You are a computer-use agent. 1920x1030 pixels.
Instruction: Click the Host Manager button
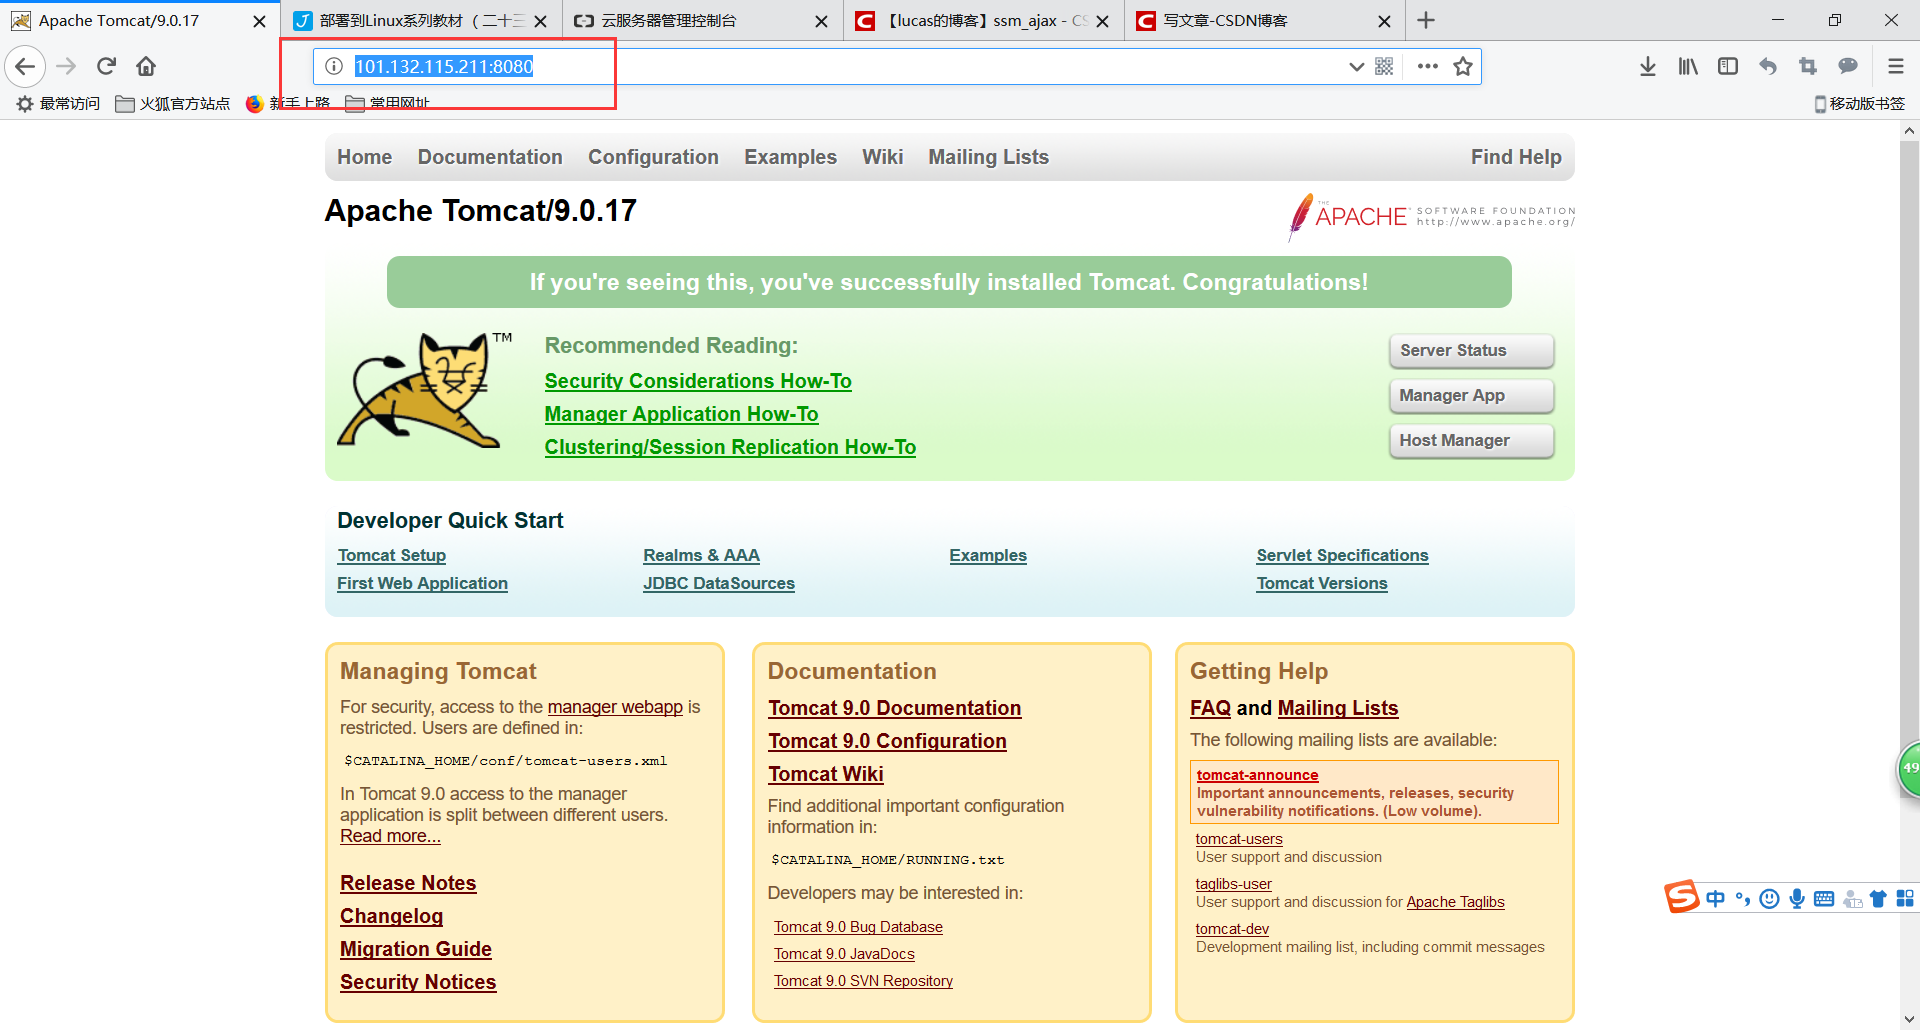(1471, 441)
